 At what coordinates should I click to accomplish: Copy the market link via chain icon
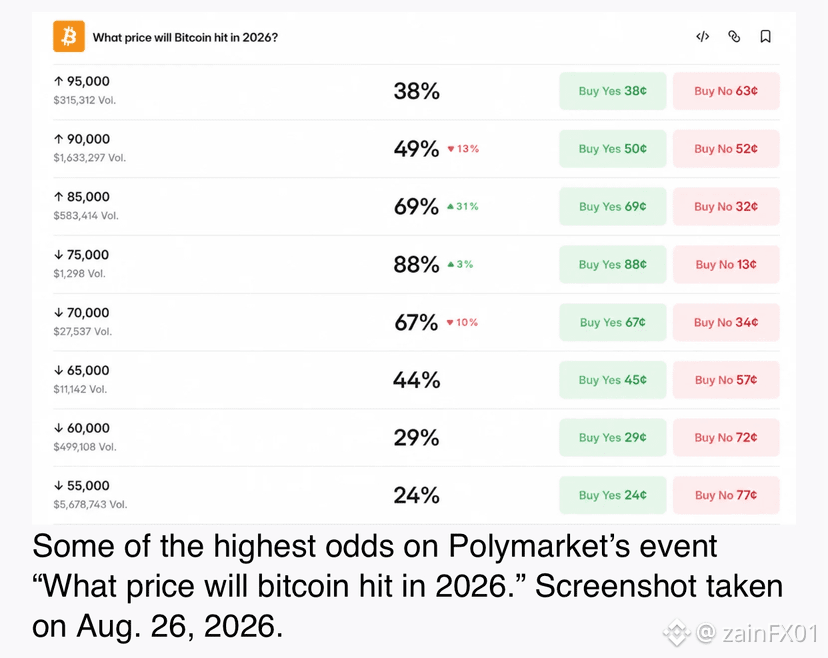point(734,36)
